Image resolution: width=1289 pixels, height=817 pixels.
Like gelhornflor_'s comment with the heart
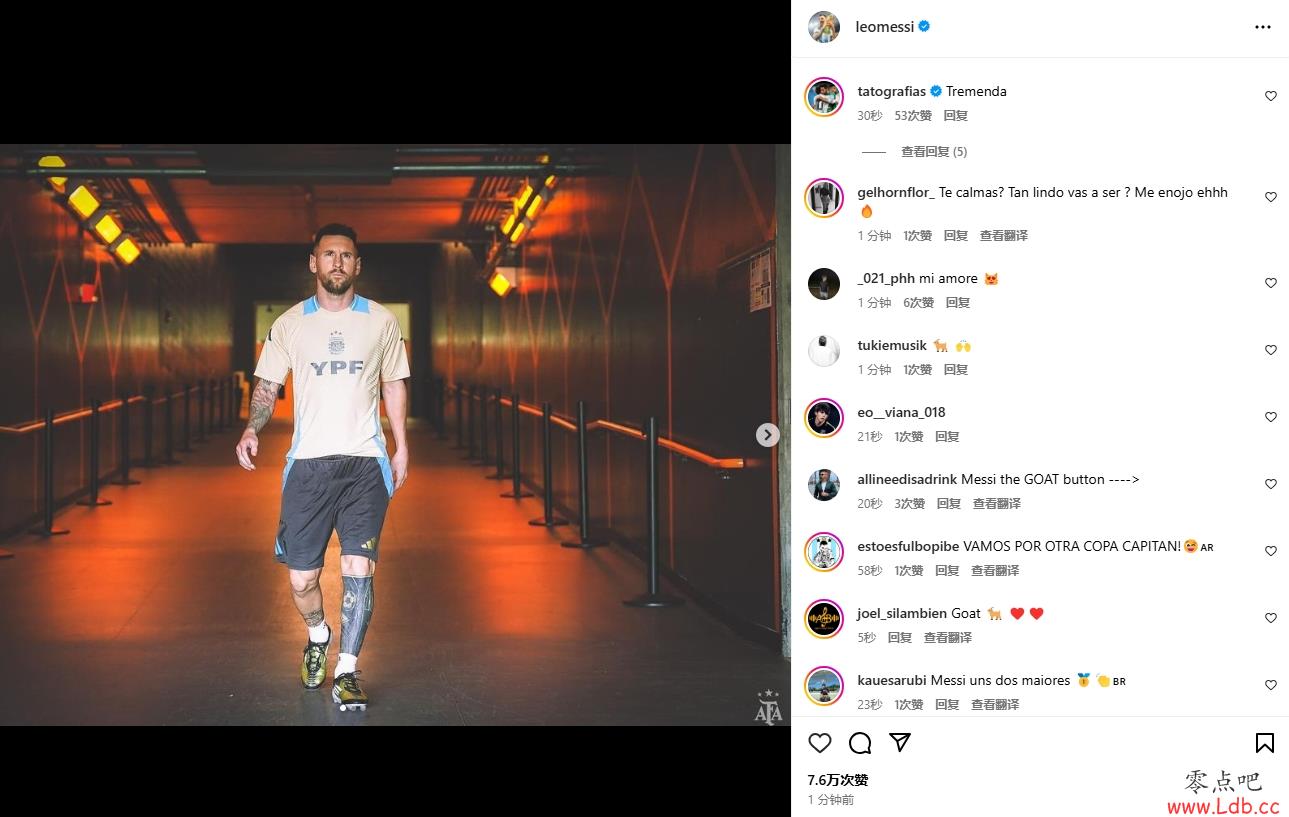pos(1271,198)
